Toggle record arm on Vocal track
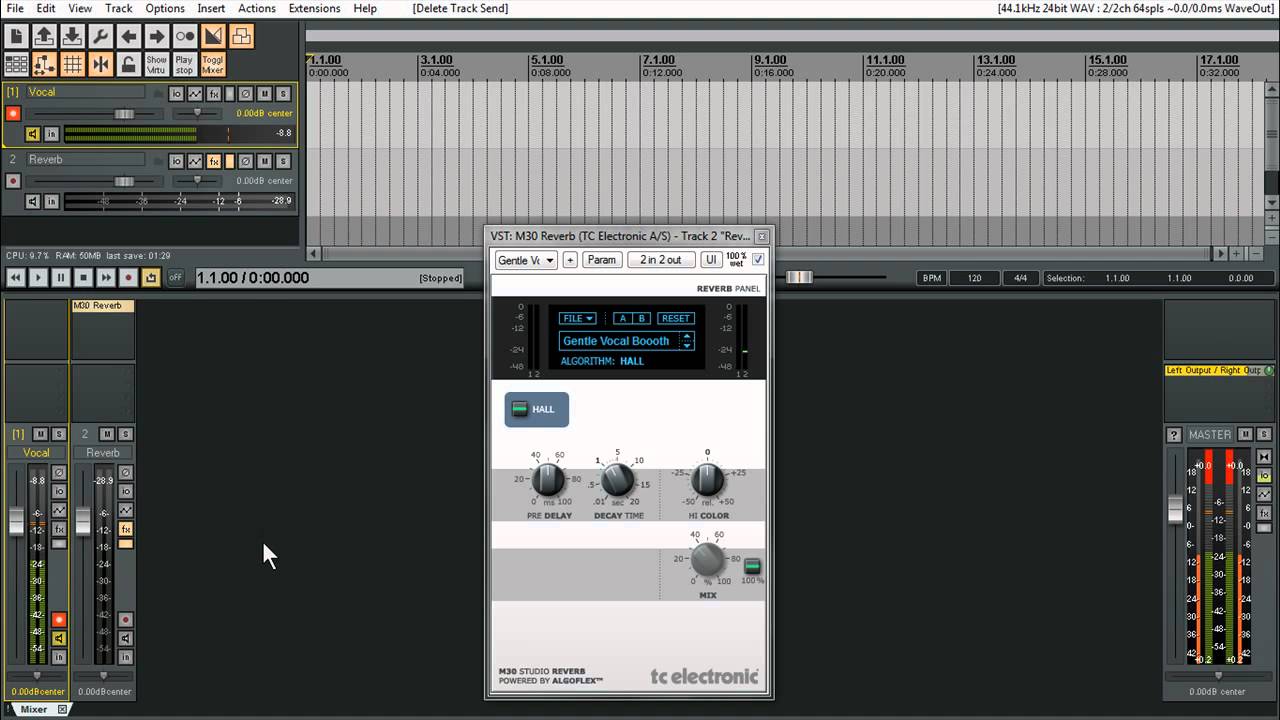The width and height of the screenshot is (1280, 720). 13,114
